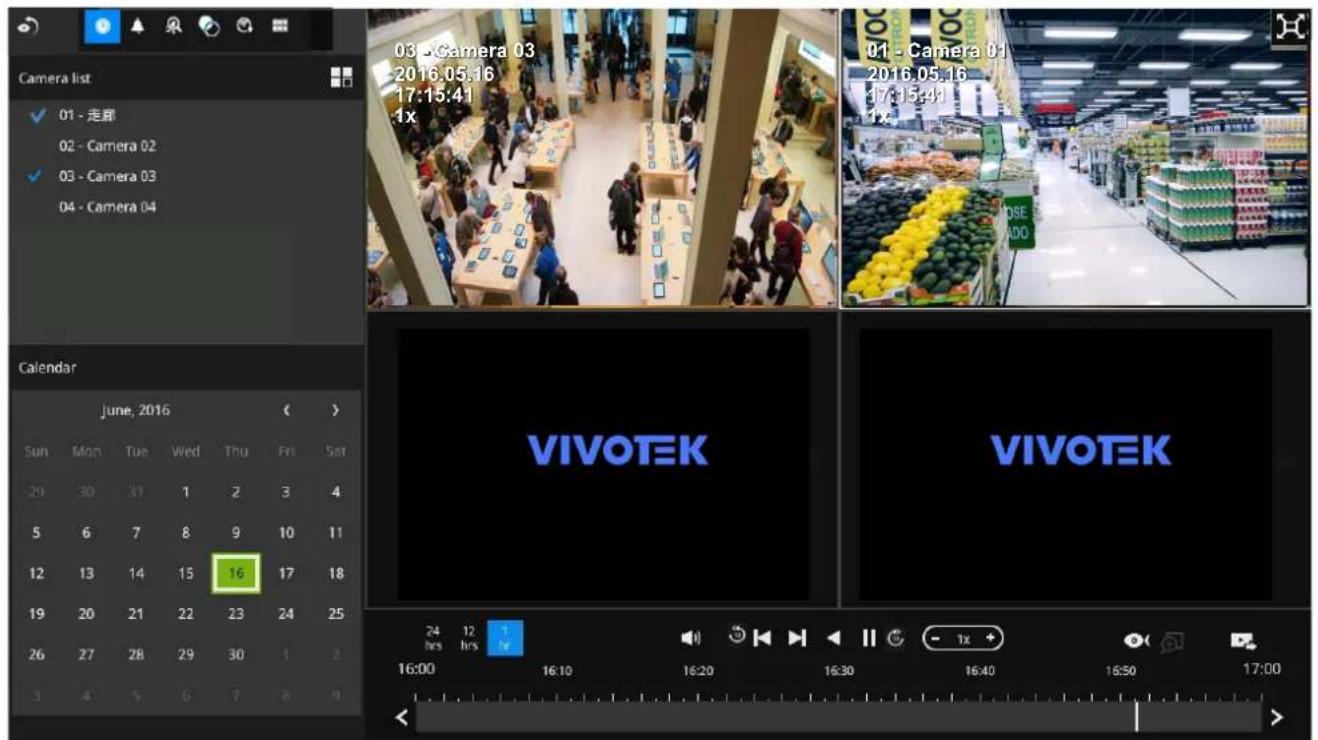Export video clip icon at bar's right

click(x=1244, y=639)
